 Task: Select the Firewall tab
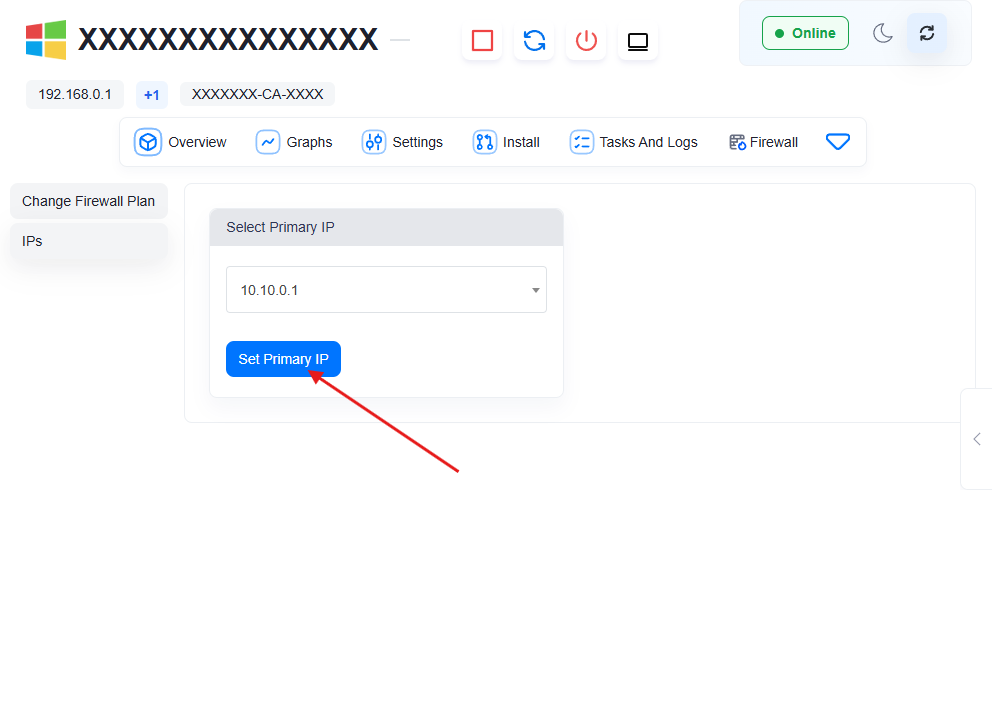point(763,142)
